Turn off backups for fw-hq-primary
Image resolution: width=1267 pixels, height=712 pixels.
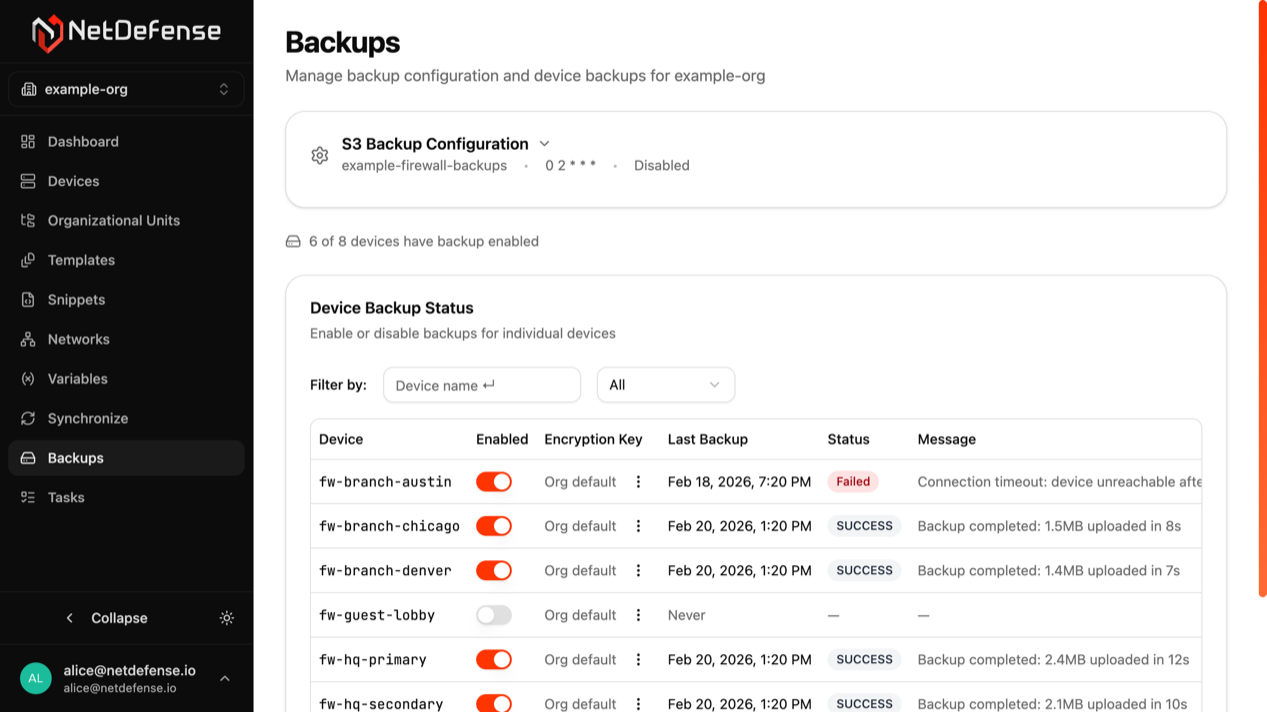pyautogui.click(x=493, y=659)
